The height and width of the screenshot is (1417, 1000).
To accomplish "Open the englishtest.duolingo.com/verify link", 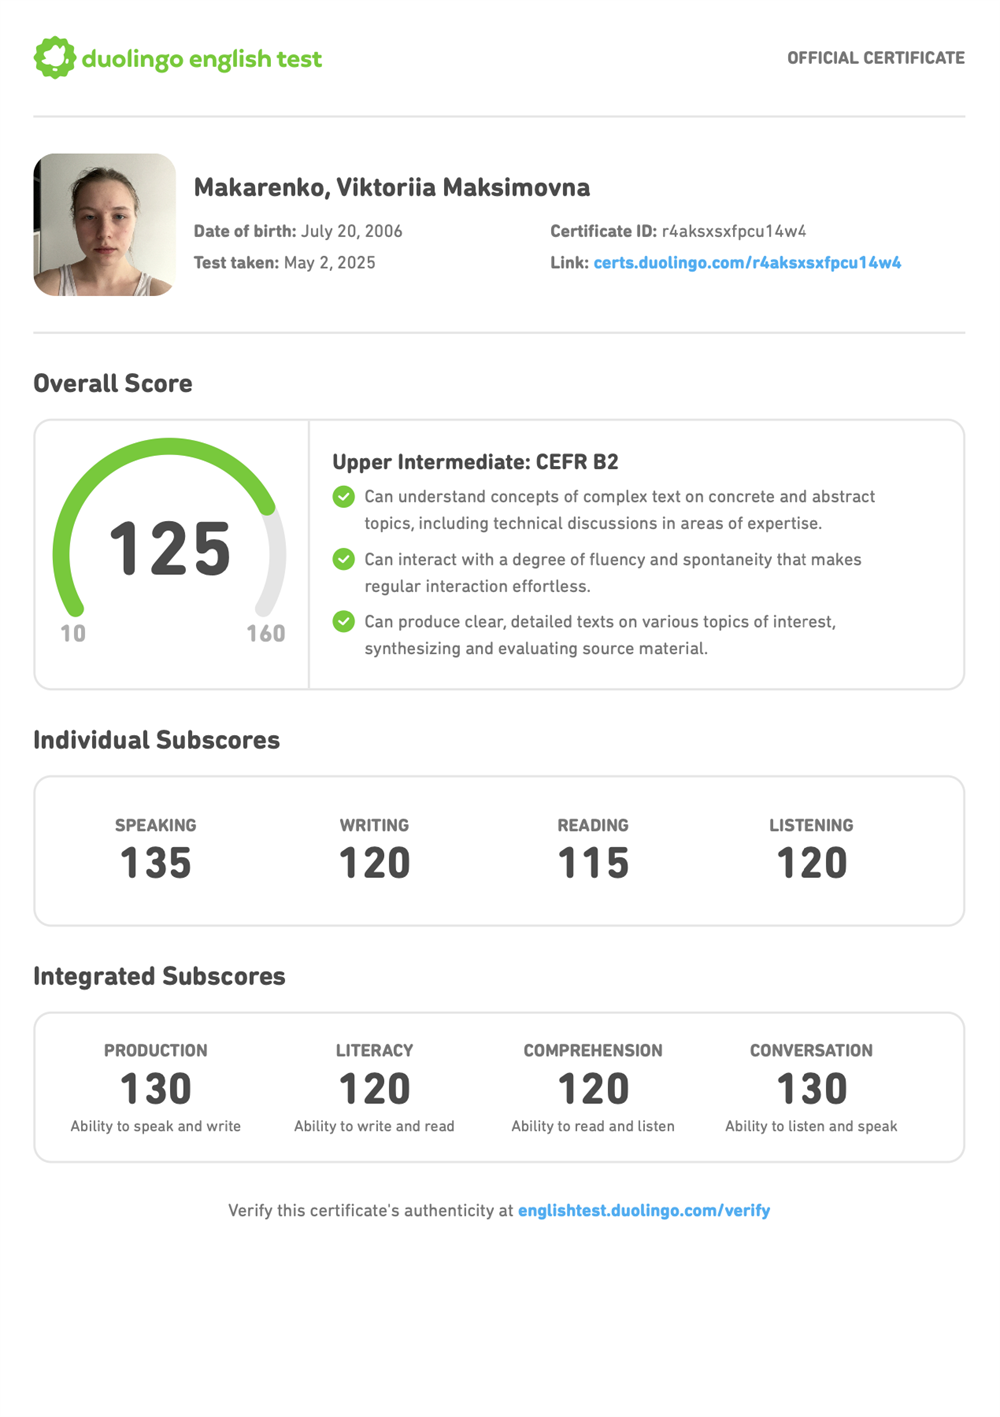I will click(644, 1211).
